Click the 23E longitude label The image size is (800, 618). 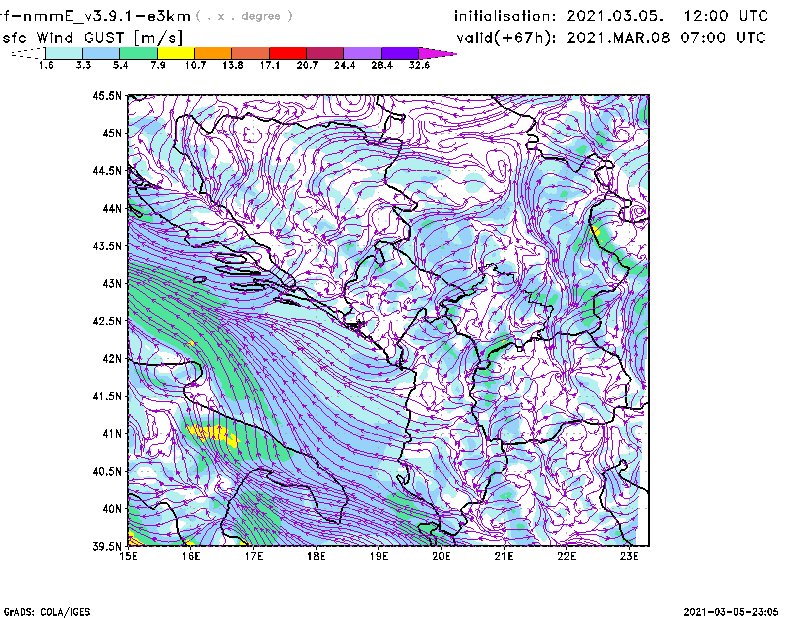click(x=629, y=556)
